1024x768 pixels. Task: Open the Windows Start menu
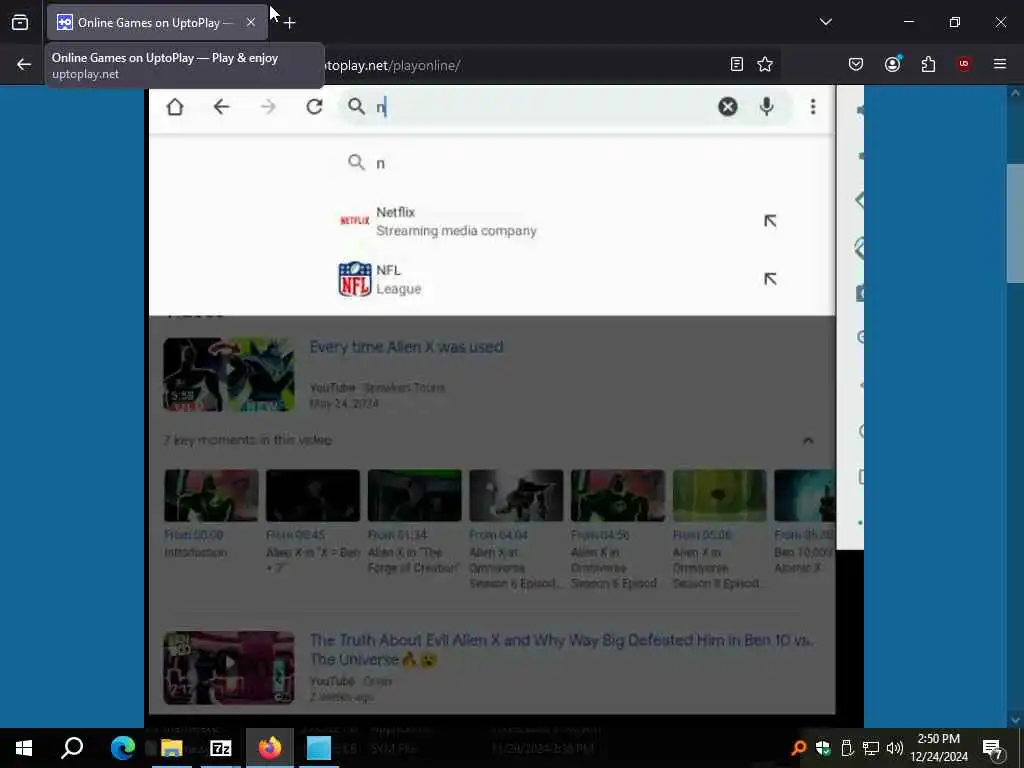click(x=24, y=748)
